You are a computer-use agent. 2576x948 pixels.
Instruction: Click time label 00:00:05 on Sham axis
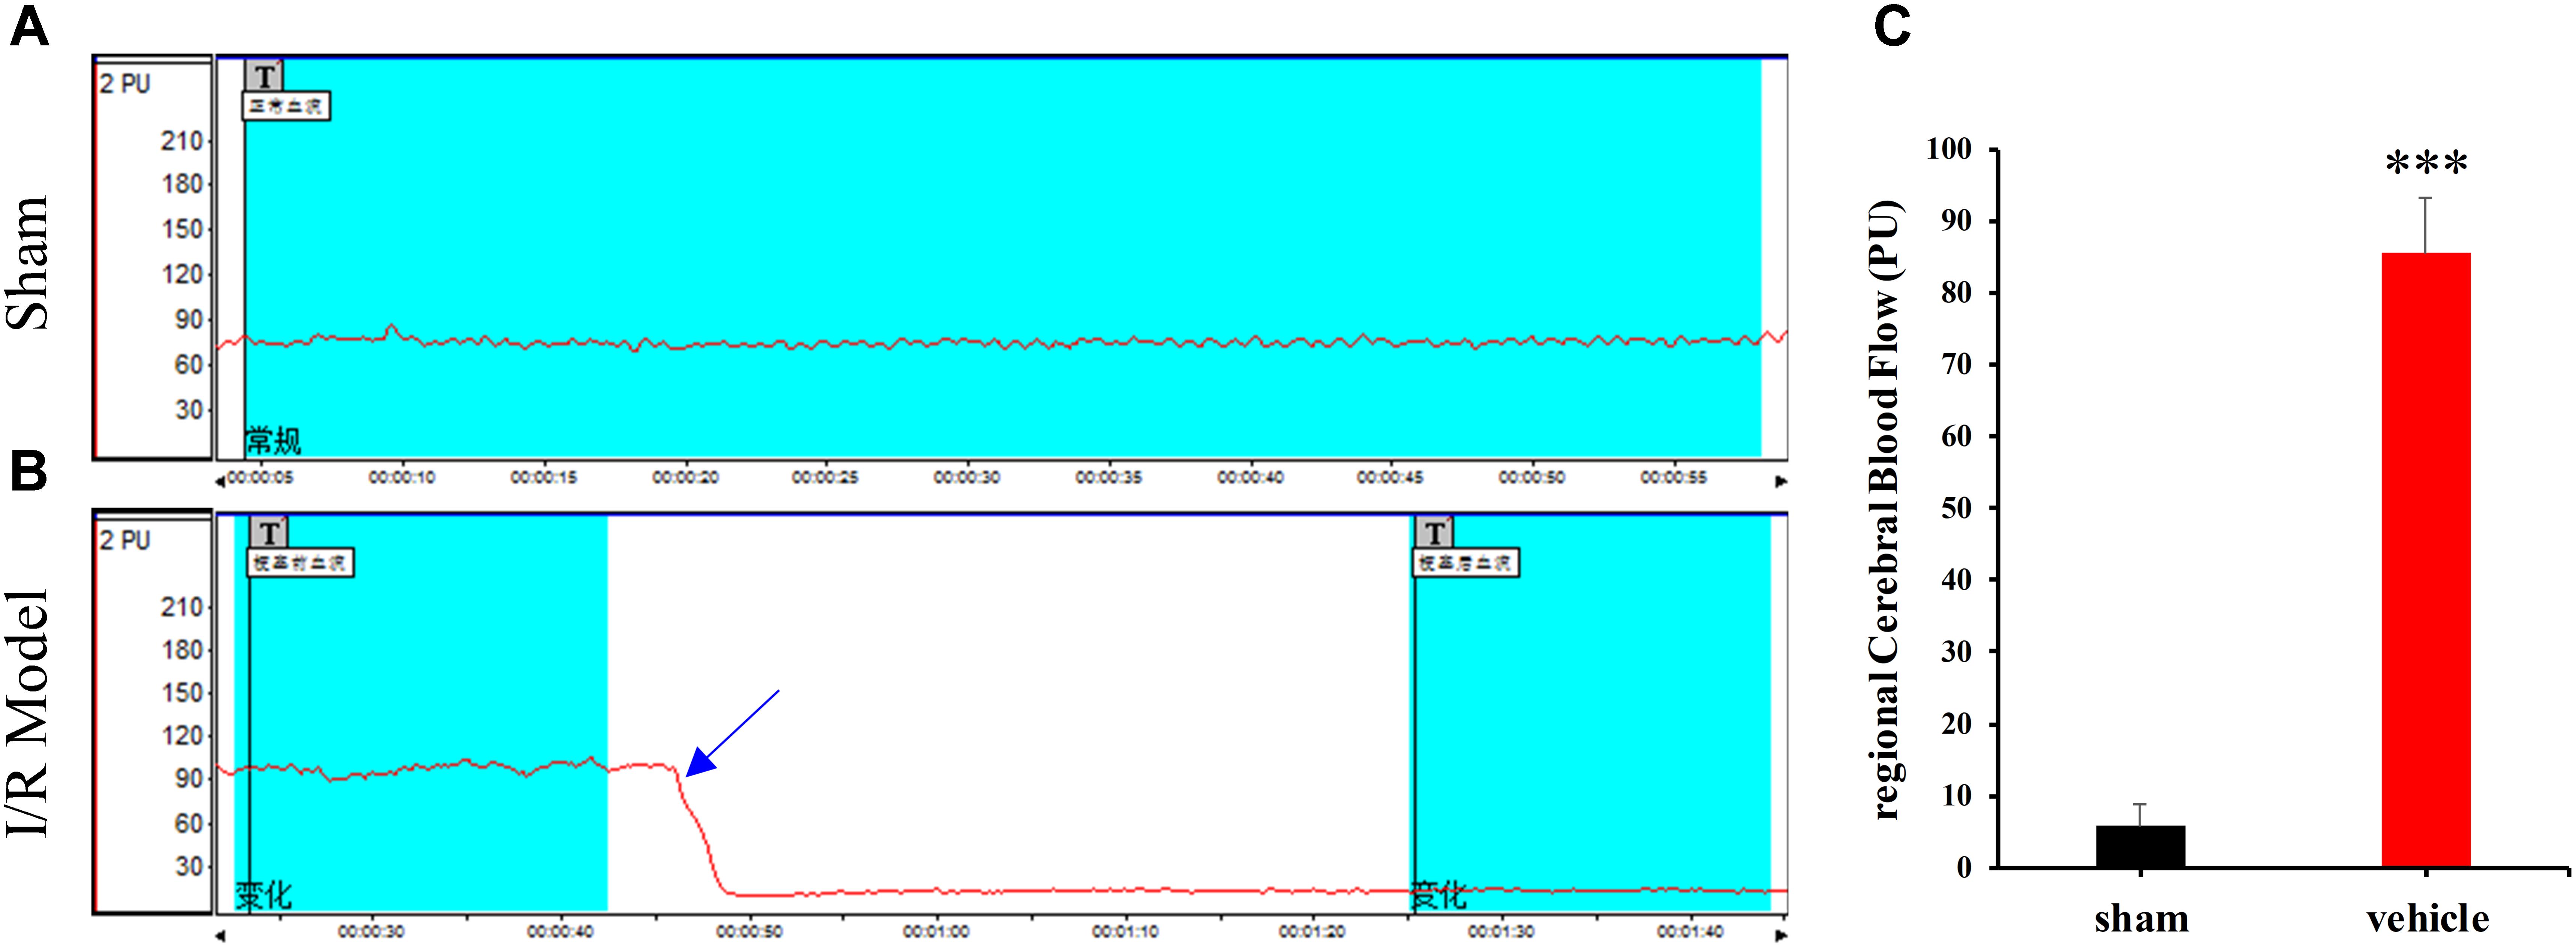[260, 478]
